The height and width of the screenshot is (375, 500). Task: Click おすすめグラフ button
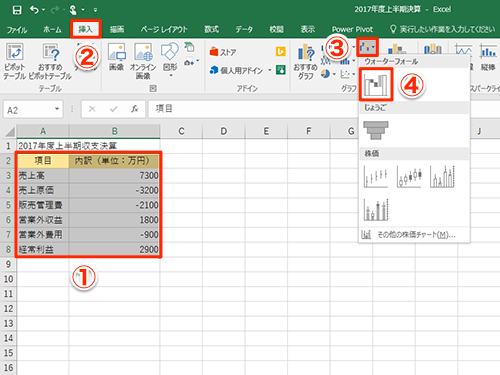tap(306, 62)
